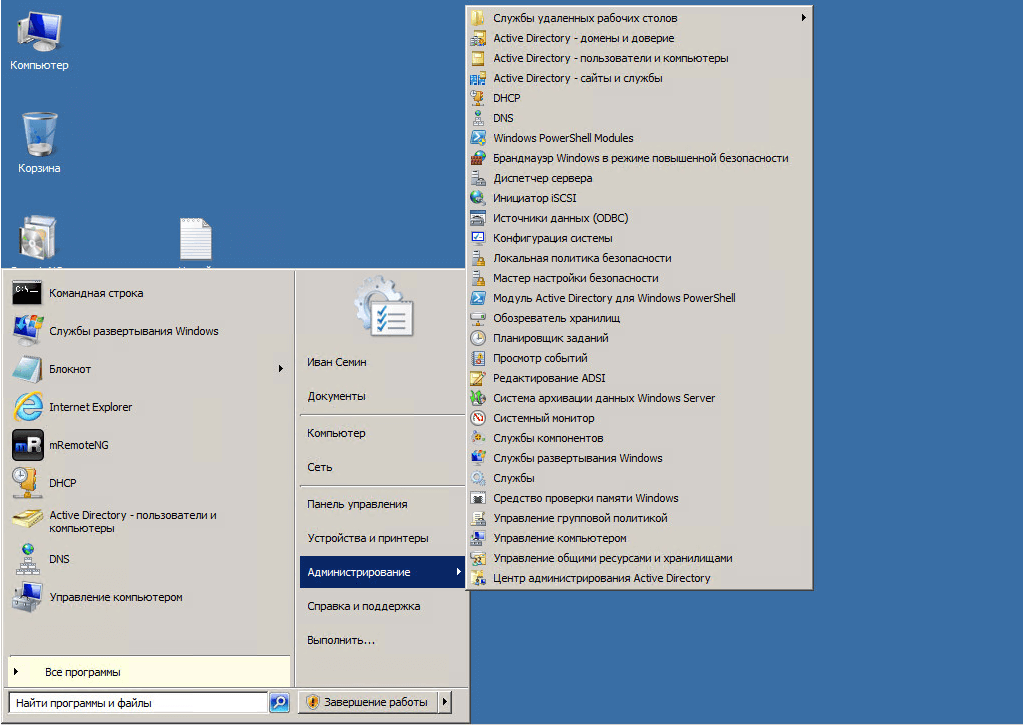Click the Блокнот icon in Start menu
This screenshot has height=725, width=1023.
pos(28,369)
